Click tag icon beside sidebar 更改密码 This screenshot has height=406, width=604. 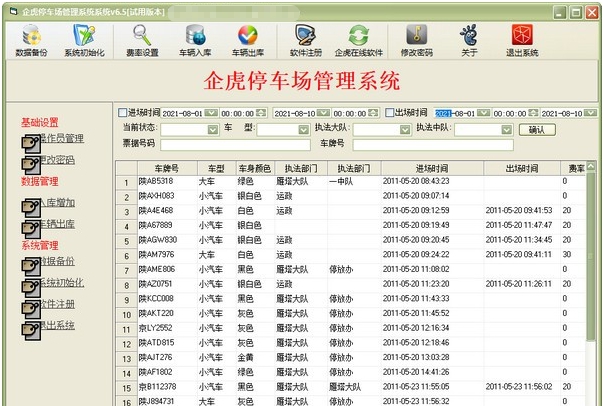pos(31,165)
